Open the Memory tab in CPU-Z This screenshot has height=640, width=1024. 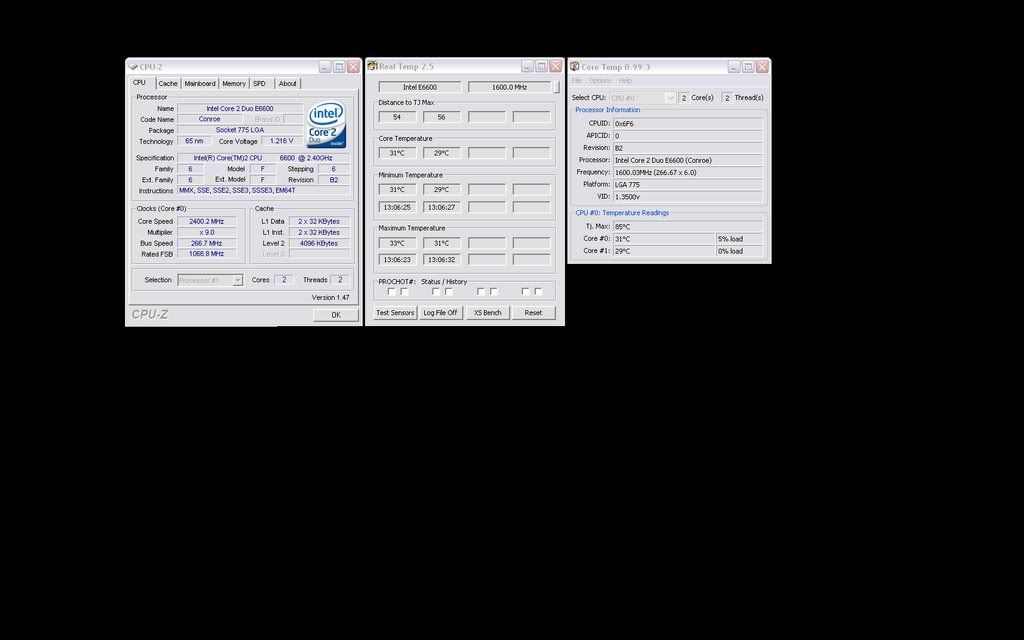coord(234,84)
